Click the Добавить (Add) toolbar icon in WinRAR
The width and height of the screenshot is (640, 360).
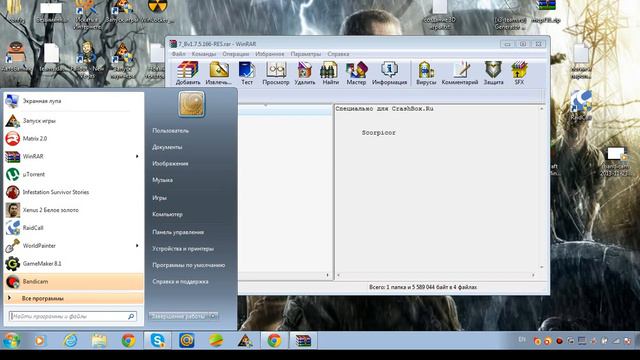pos(188,73)
